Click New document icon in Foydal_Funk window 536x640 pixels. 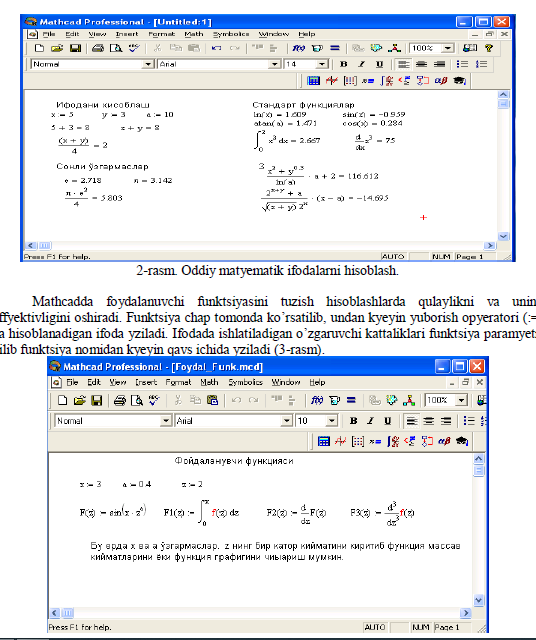click(62, 400)
